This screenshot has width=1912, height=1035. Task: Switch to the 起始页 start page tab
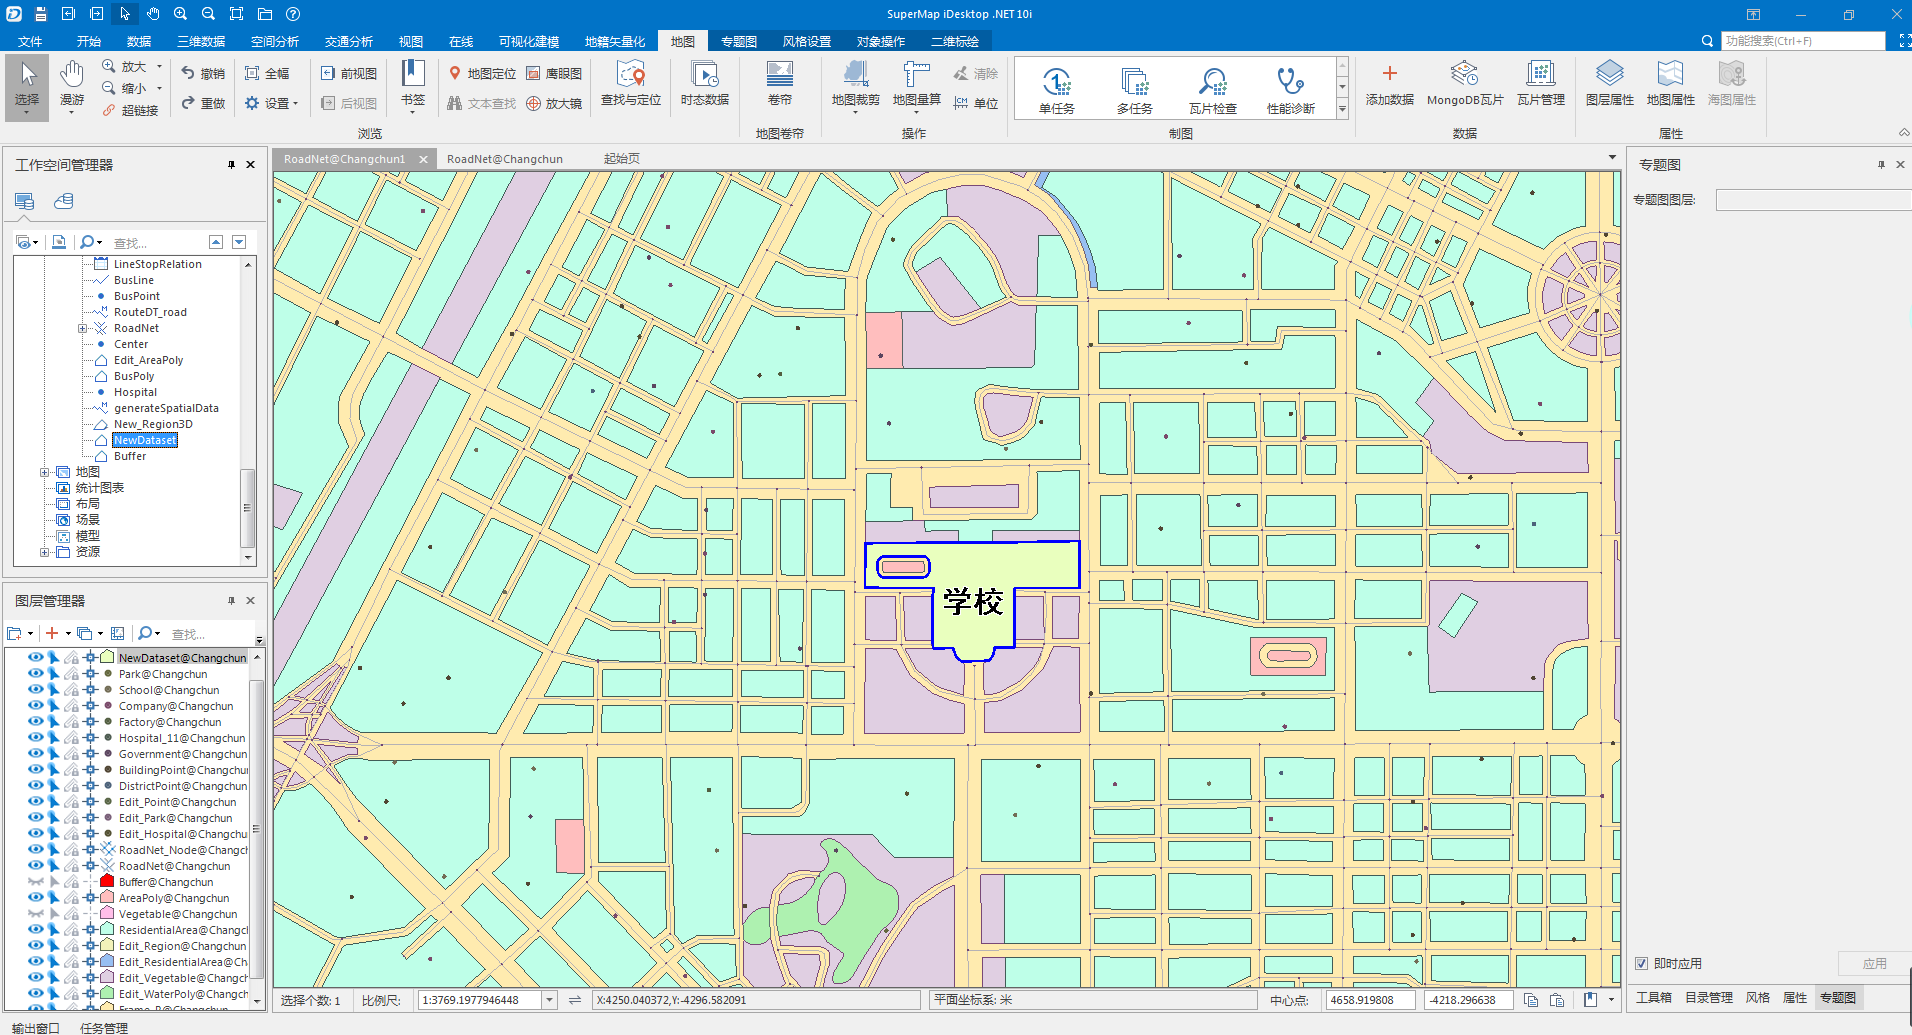pyautogui.click(x=622, y=159)
